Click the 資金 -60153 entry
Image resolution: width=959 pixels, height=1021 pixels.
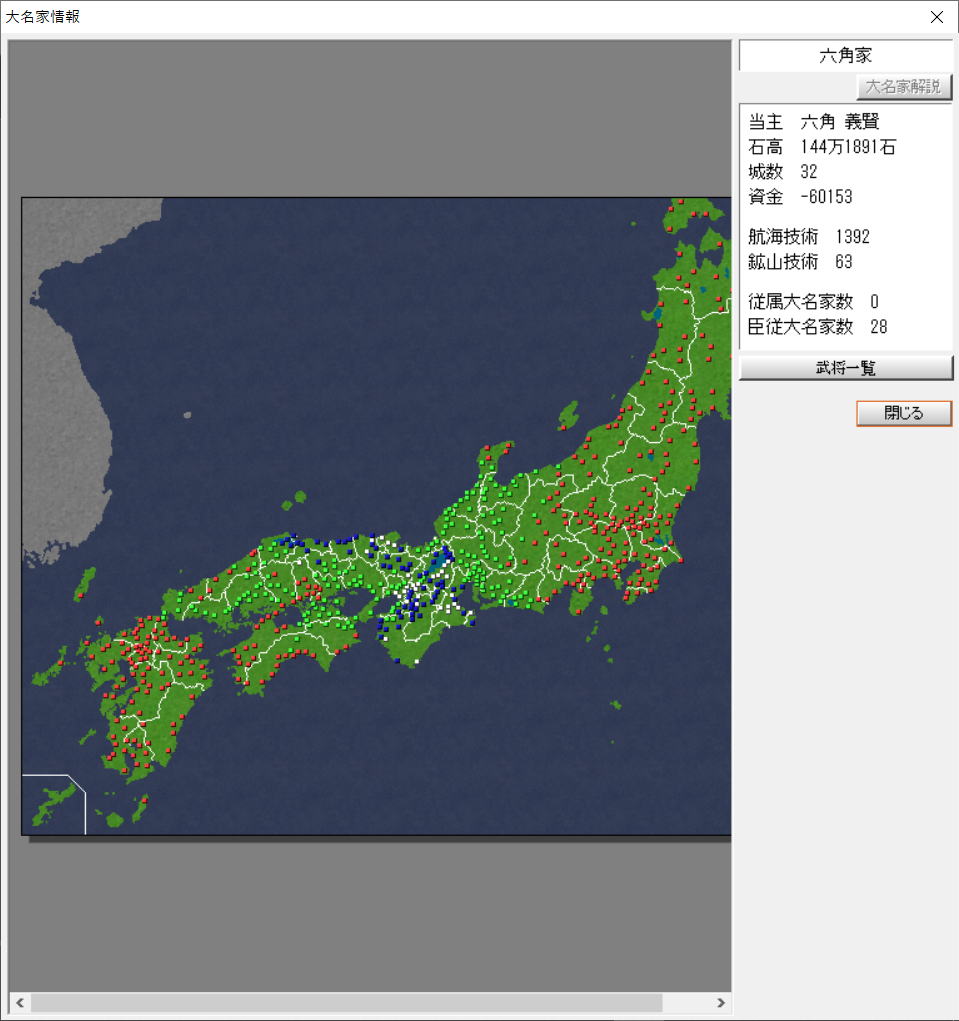pyautogui.click(x=800, y=197)
